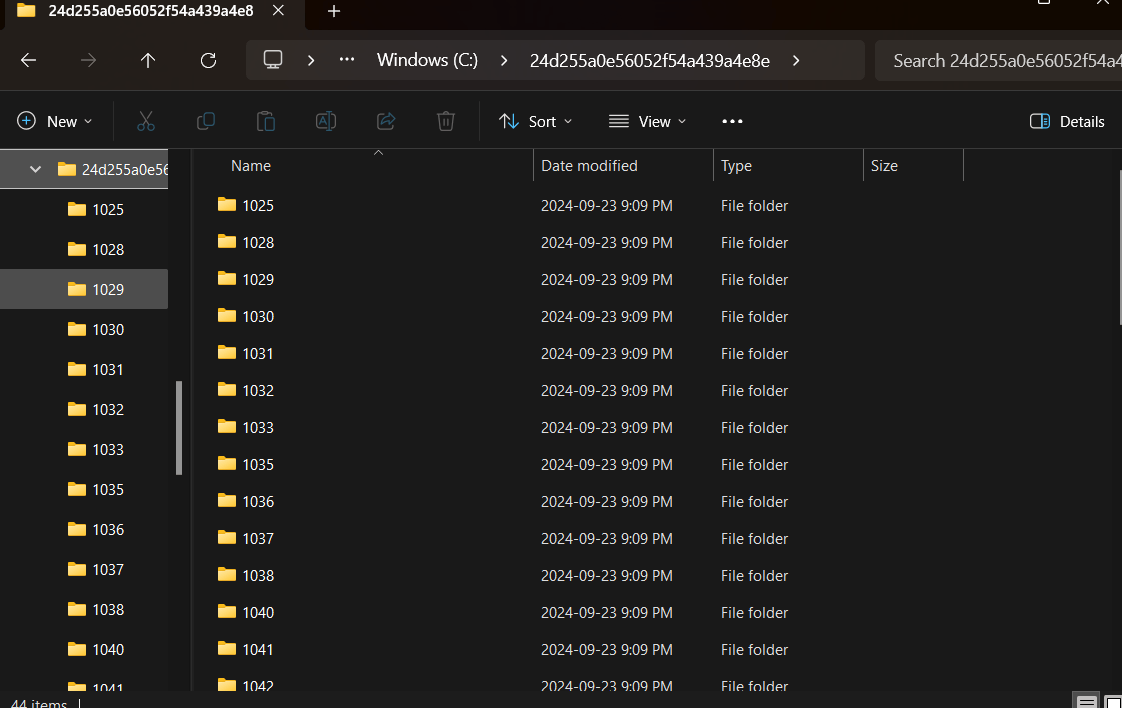
Task: Collapse the 24d255a0e56 tree node
Action: pos(35,170)
